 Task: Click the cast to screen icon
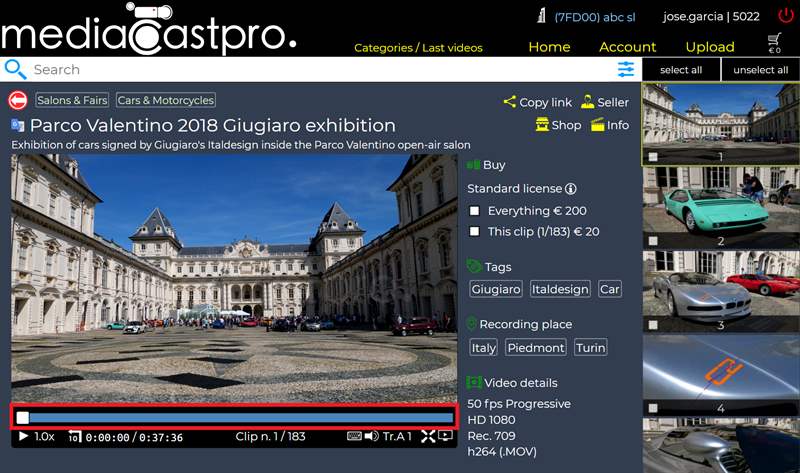(x=445, y=436)
